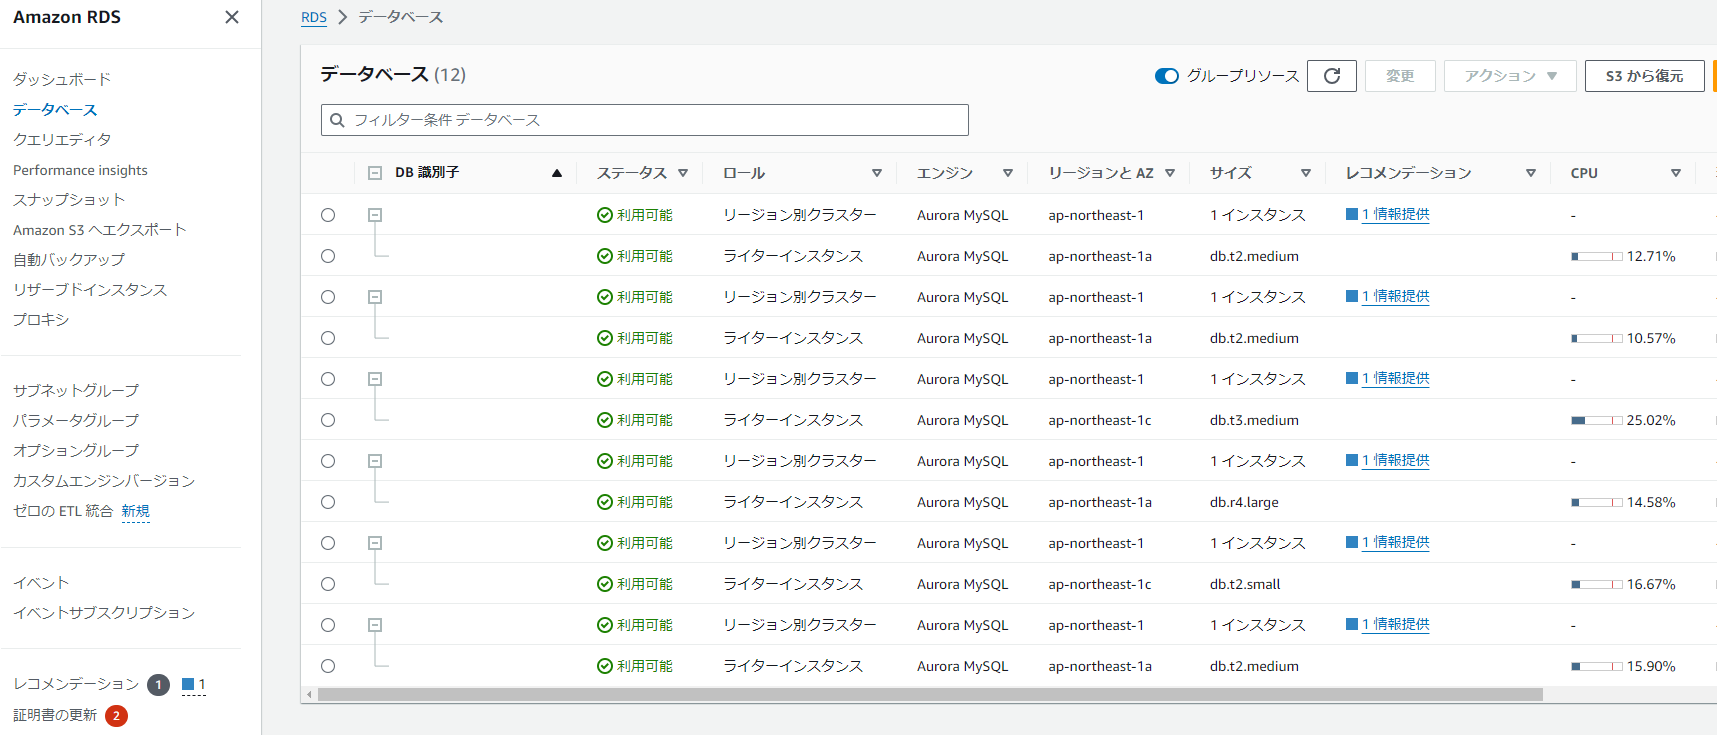Click the refresh databases icon button
Viewport: 1717px width, 735px height.
[x=1331, y=76]
